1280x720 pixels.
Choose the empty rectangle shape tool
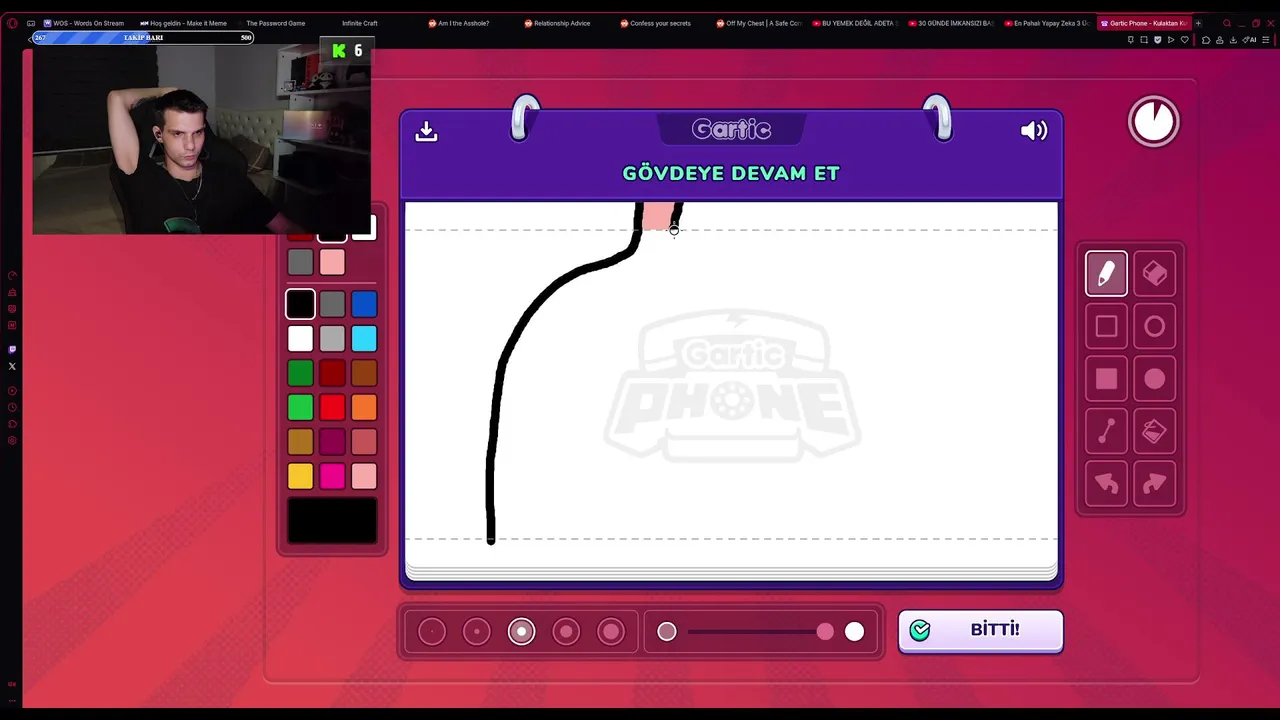(1106, 326)
